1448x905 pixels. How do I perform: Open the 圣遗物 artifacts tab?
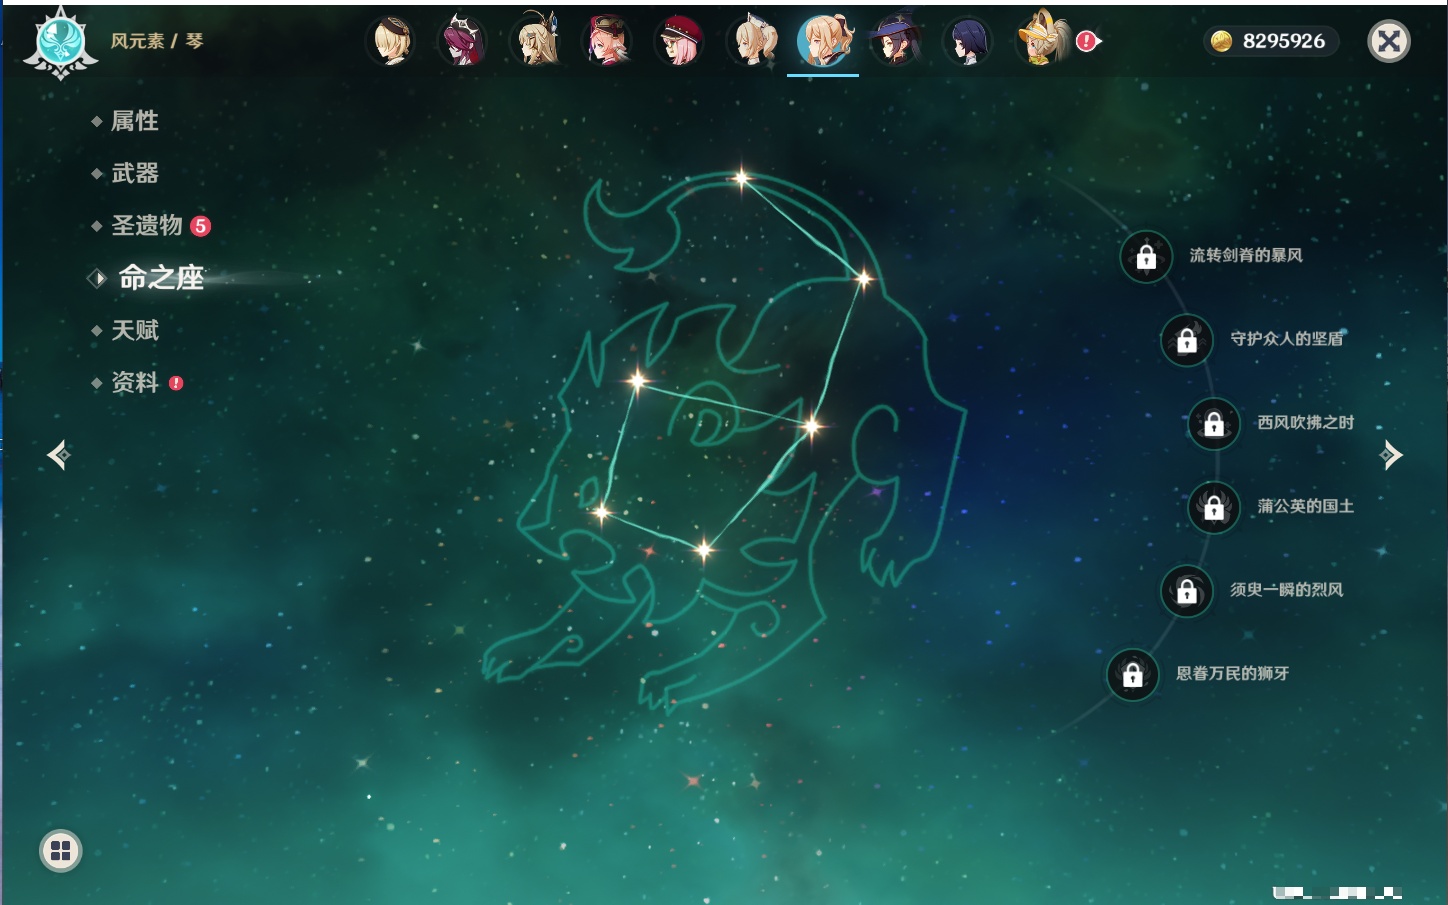(147, 226)
